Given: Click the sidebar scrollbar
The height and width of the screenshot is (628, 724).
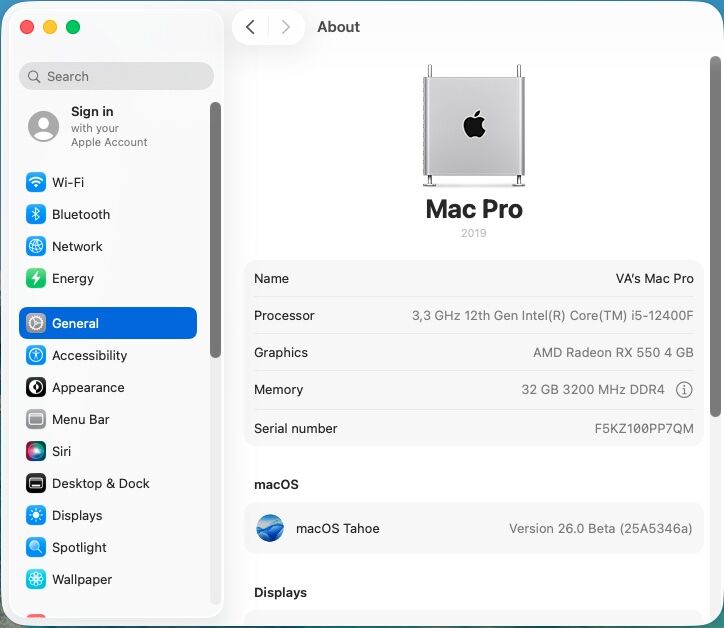Looking at the screenshot, I should coord(215,229).
